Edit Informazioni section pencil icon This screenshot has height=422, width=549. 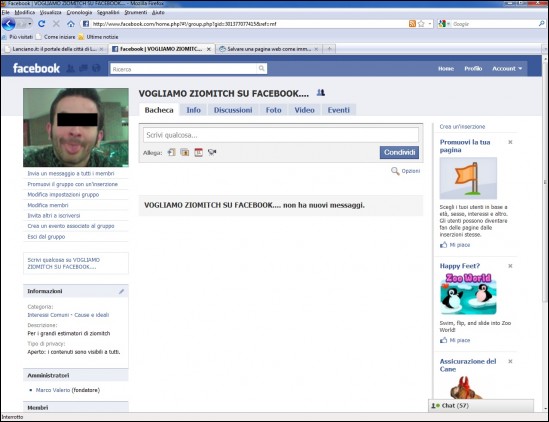click(121, 291)
